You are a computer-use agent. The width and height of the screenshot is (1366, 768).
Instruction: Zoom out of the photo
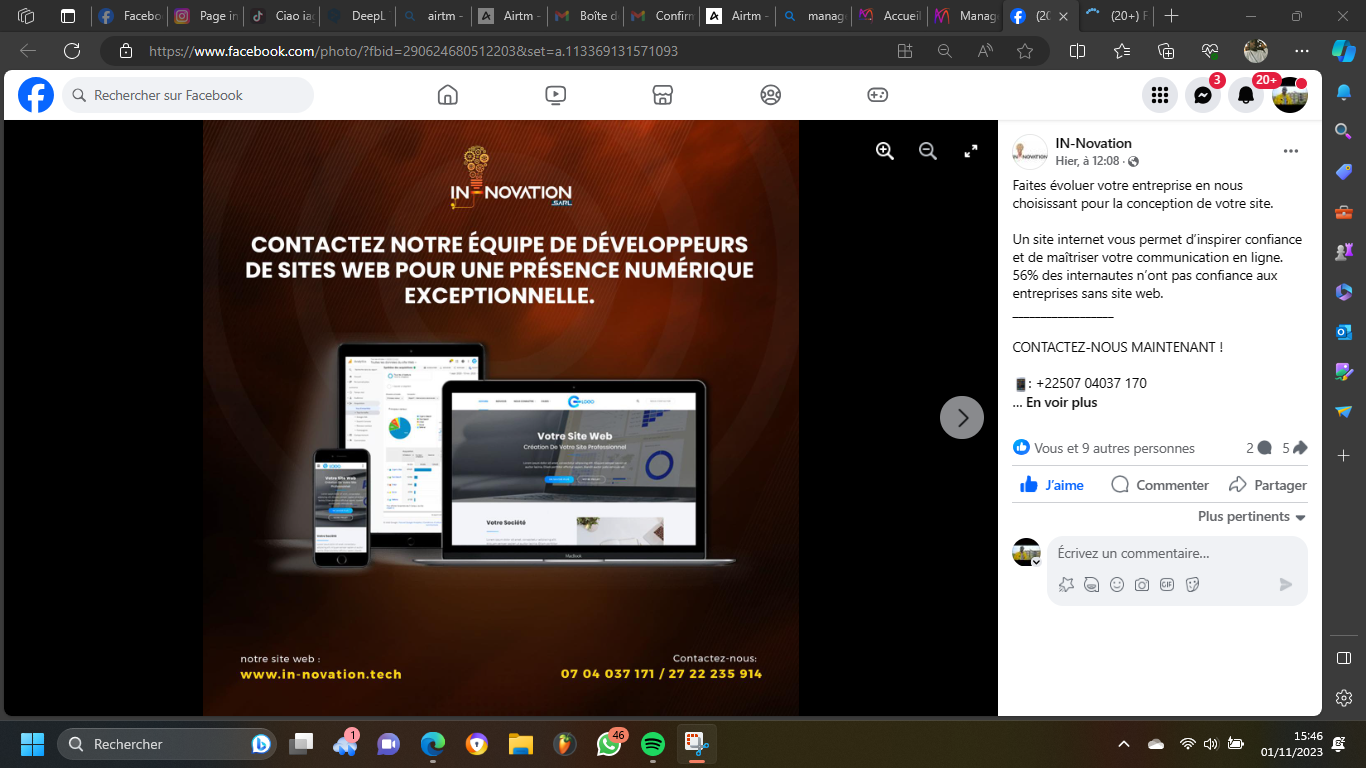928,151
